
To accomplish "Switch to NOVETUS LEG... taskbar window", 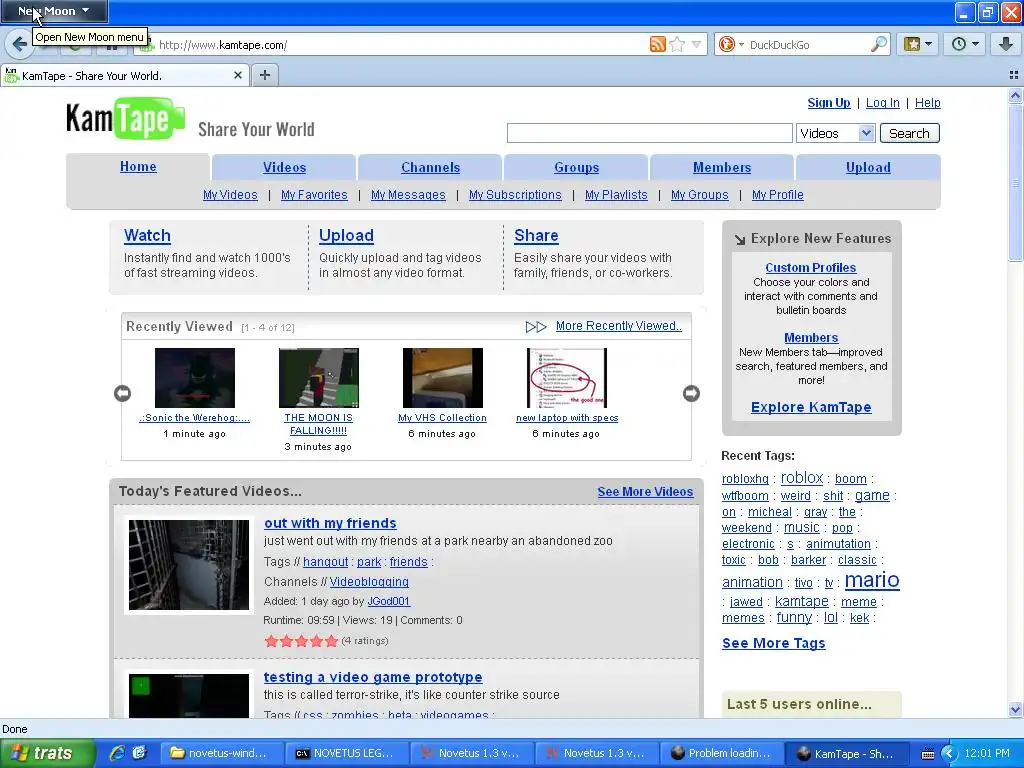I will point(345,754).
